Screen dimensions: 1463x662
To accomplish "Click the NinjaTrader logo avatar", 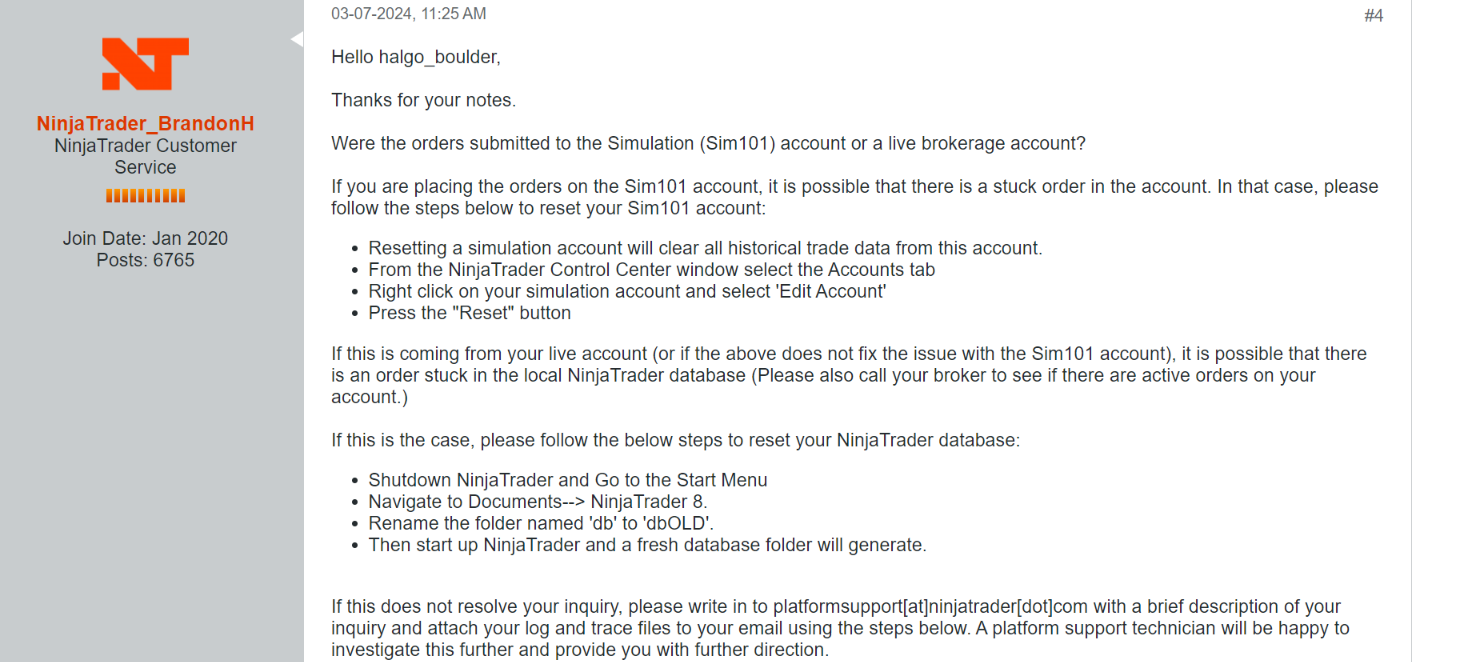I will coord(145,64).
